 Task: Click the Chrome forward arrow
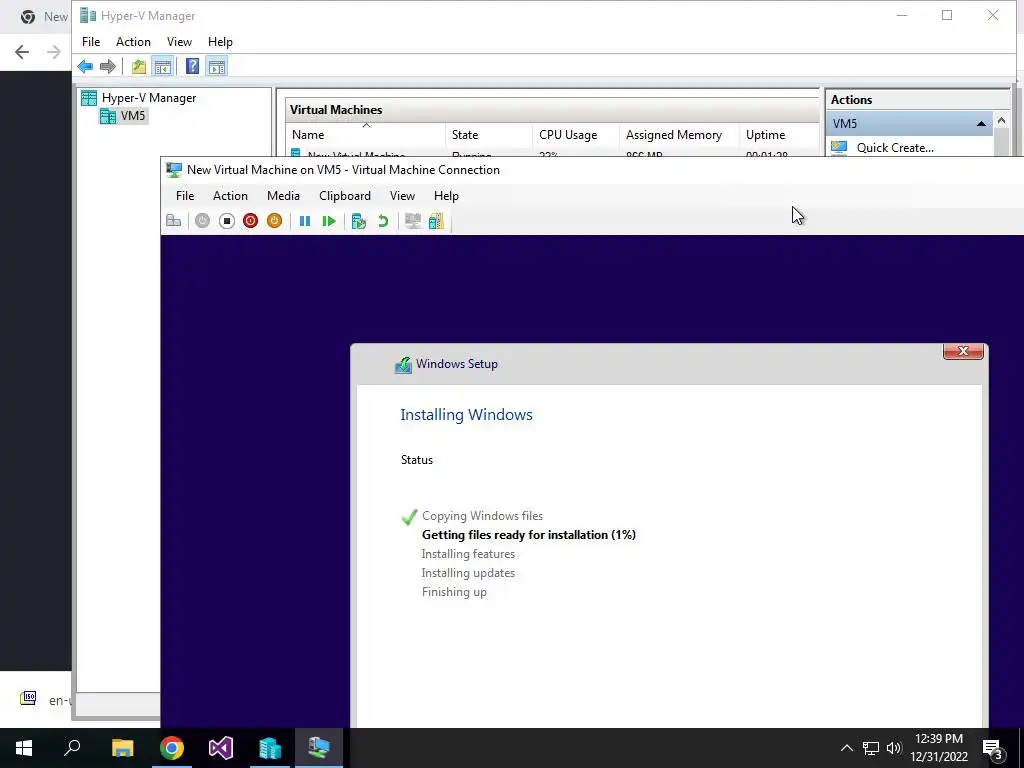pos(54,52)
